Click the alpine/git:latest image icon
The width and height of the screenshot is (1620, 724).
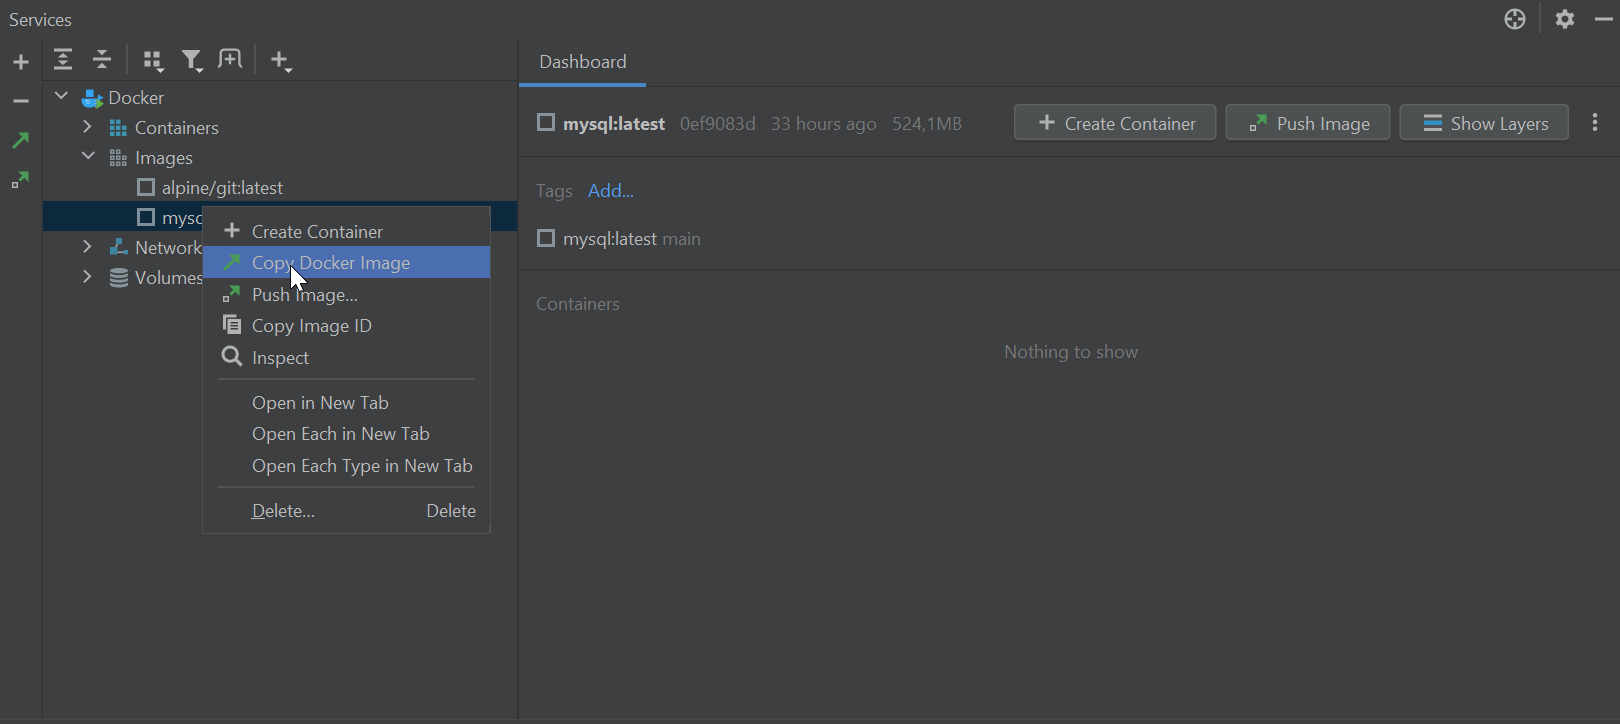tap(146, 187)
